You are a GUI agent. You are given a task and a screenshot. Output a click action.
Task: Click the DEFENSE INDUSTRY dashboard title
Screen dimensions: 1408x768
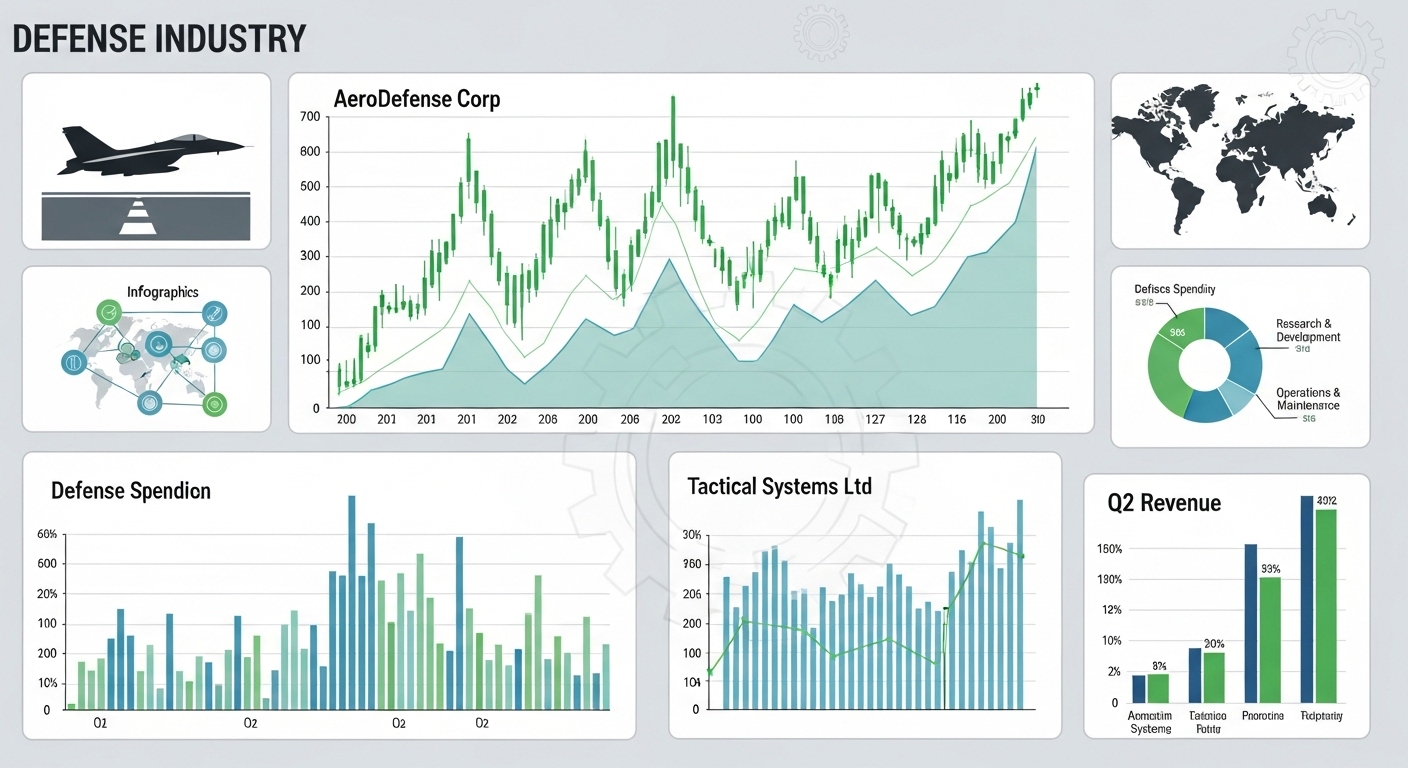point(158,38)
